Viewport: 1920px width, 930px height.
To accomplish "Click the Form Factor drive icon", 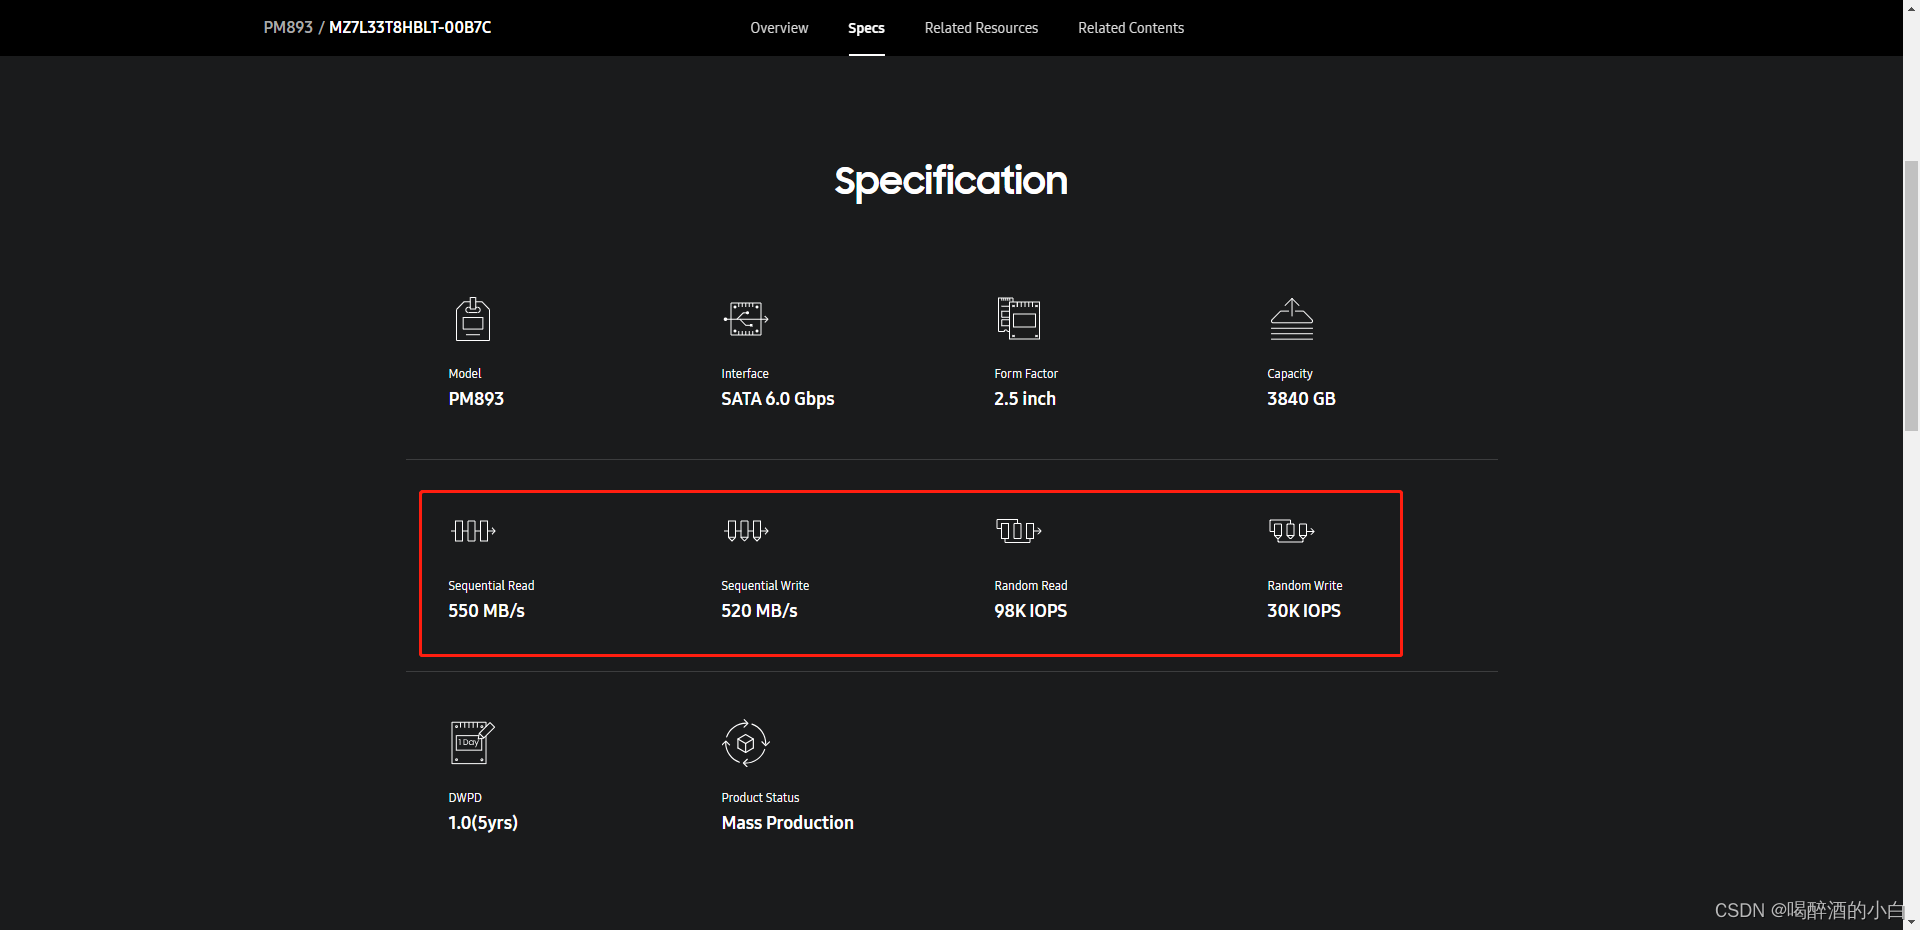I will coord(1019,319).
